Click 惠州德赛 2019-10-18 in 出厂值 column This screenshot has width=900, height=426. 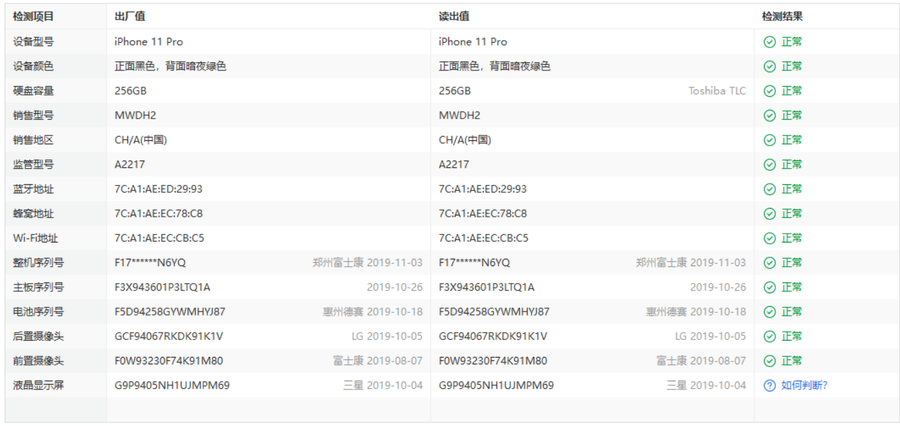coord(373,312)
